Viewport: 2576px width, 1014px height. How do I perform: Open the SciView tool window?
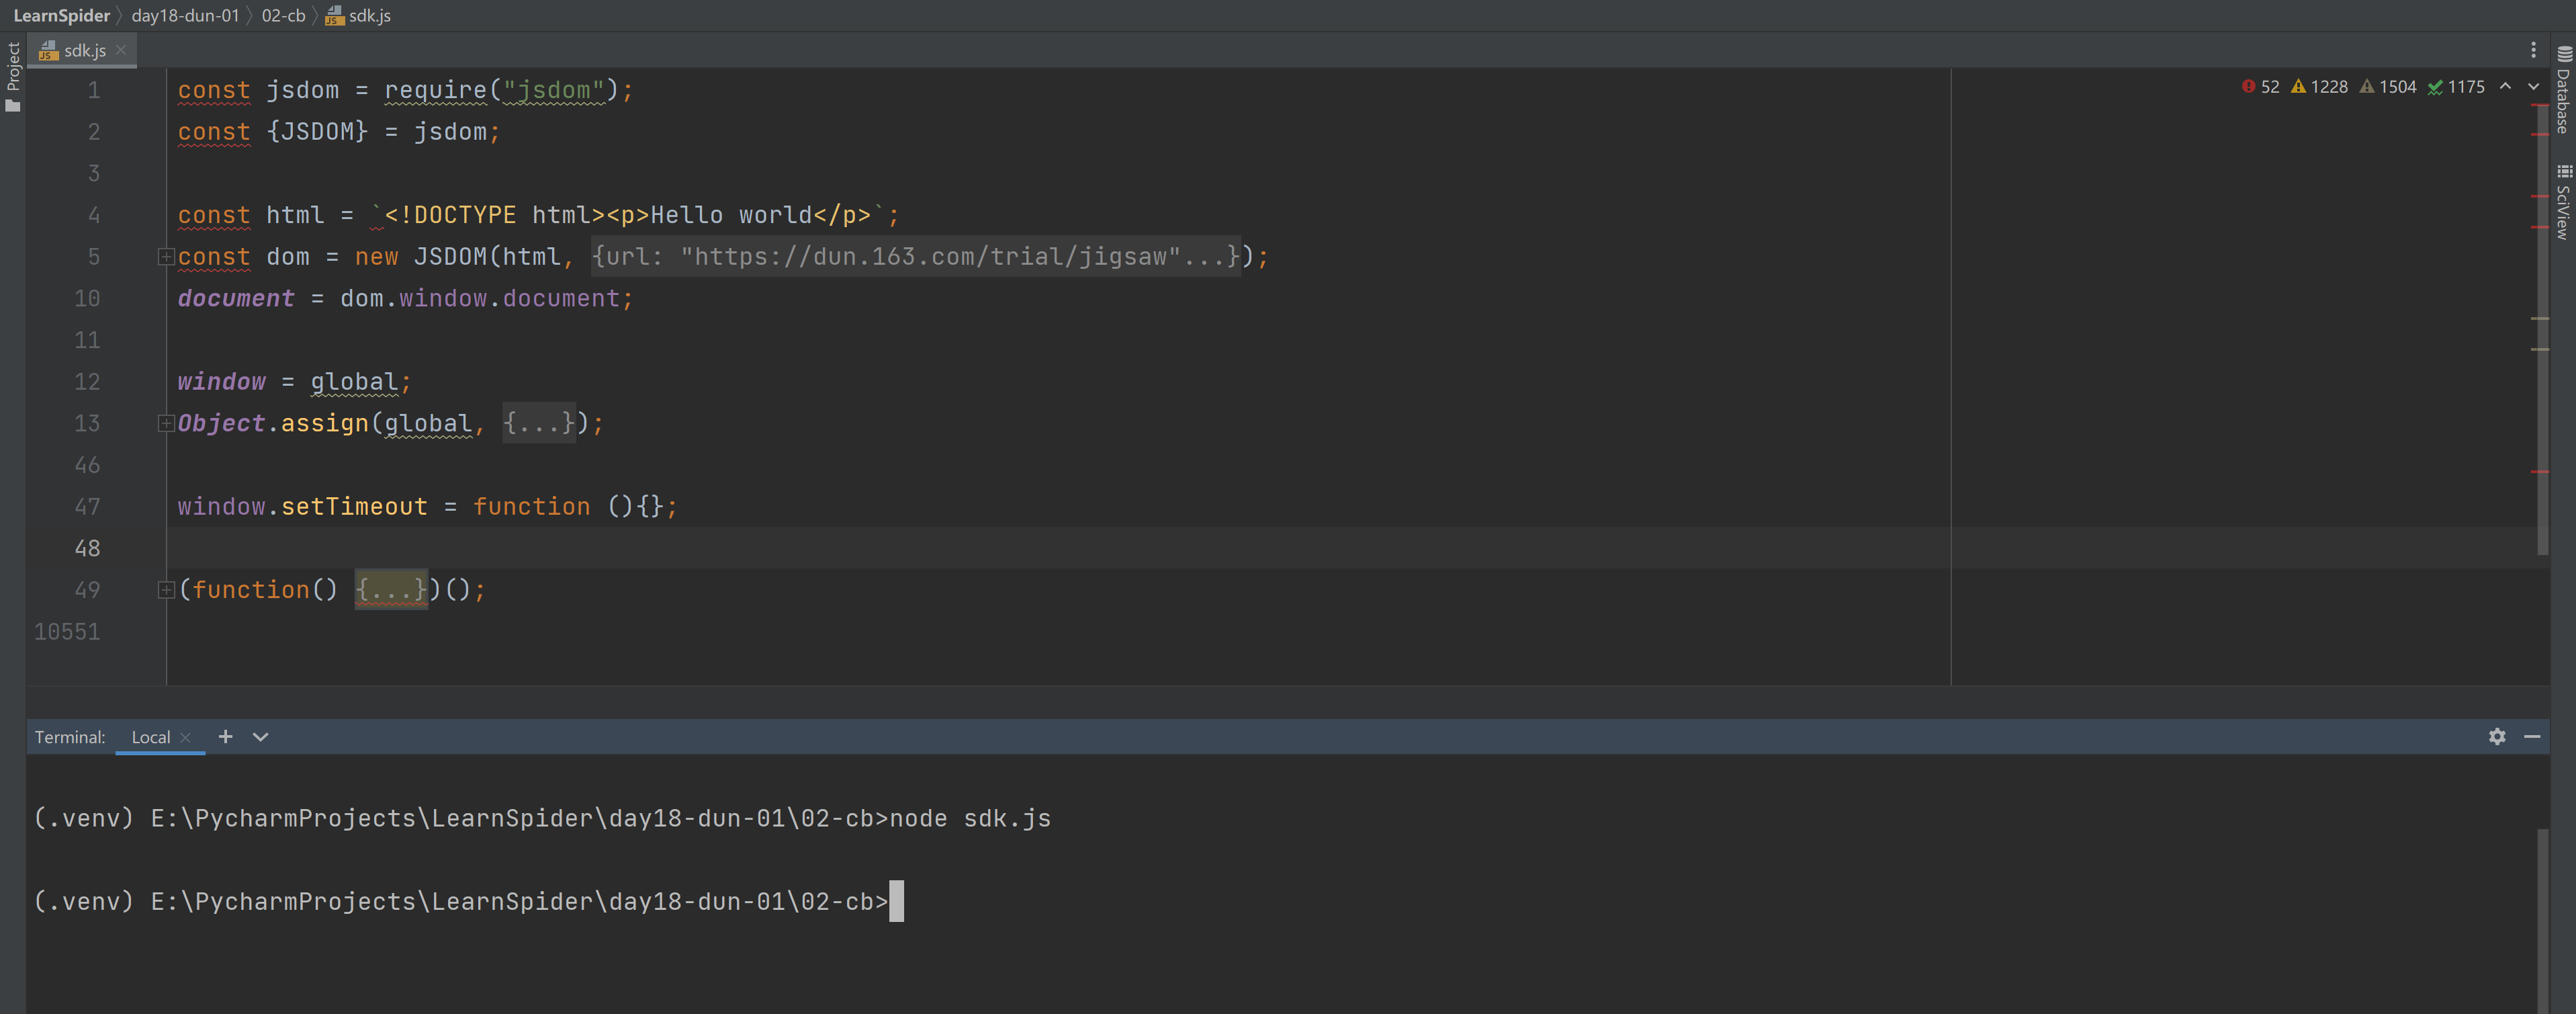[2563, 203]
